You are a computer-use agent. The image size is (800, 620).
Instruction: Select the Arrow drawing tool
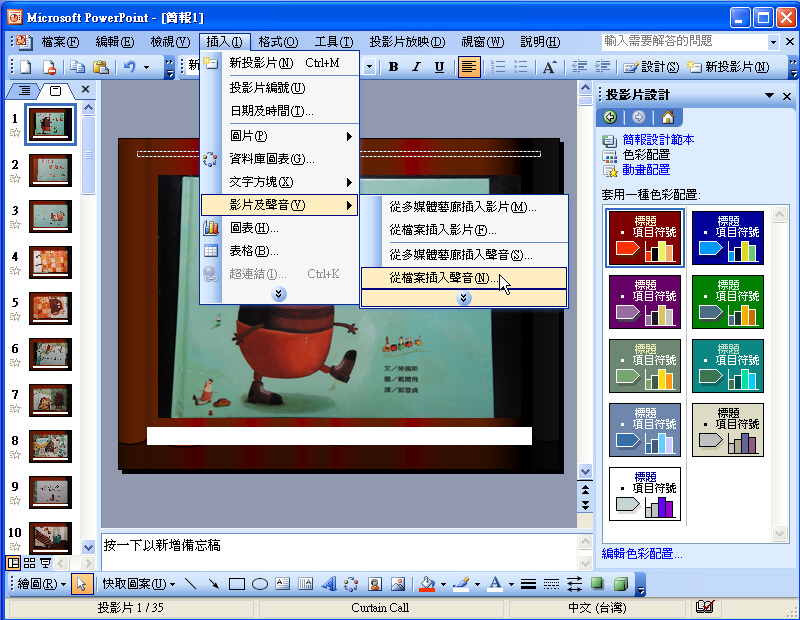click(213, 583)
